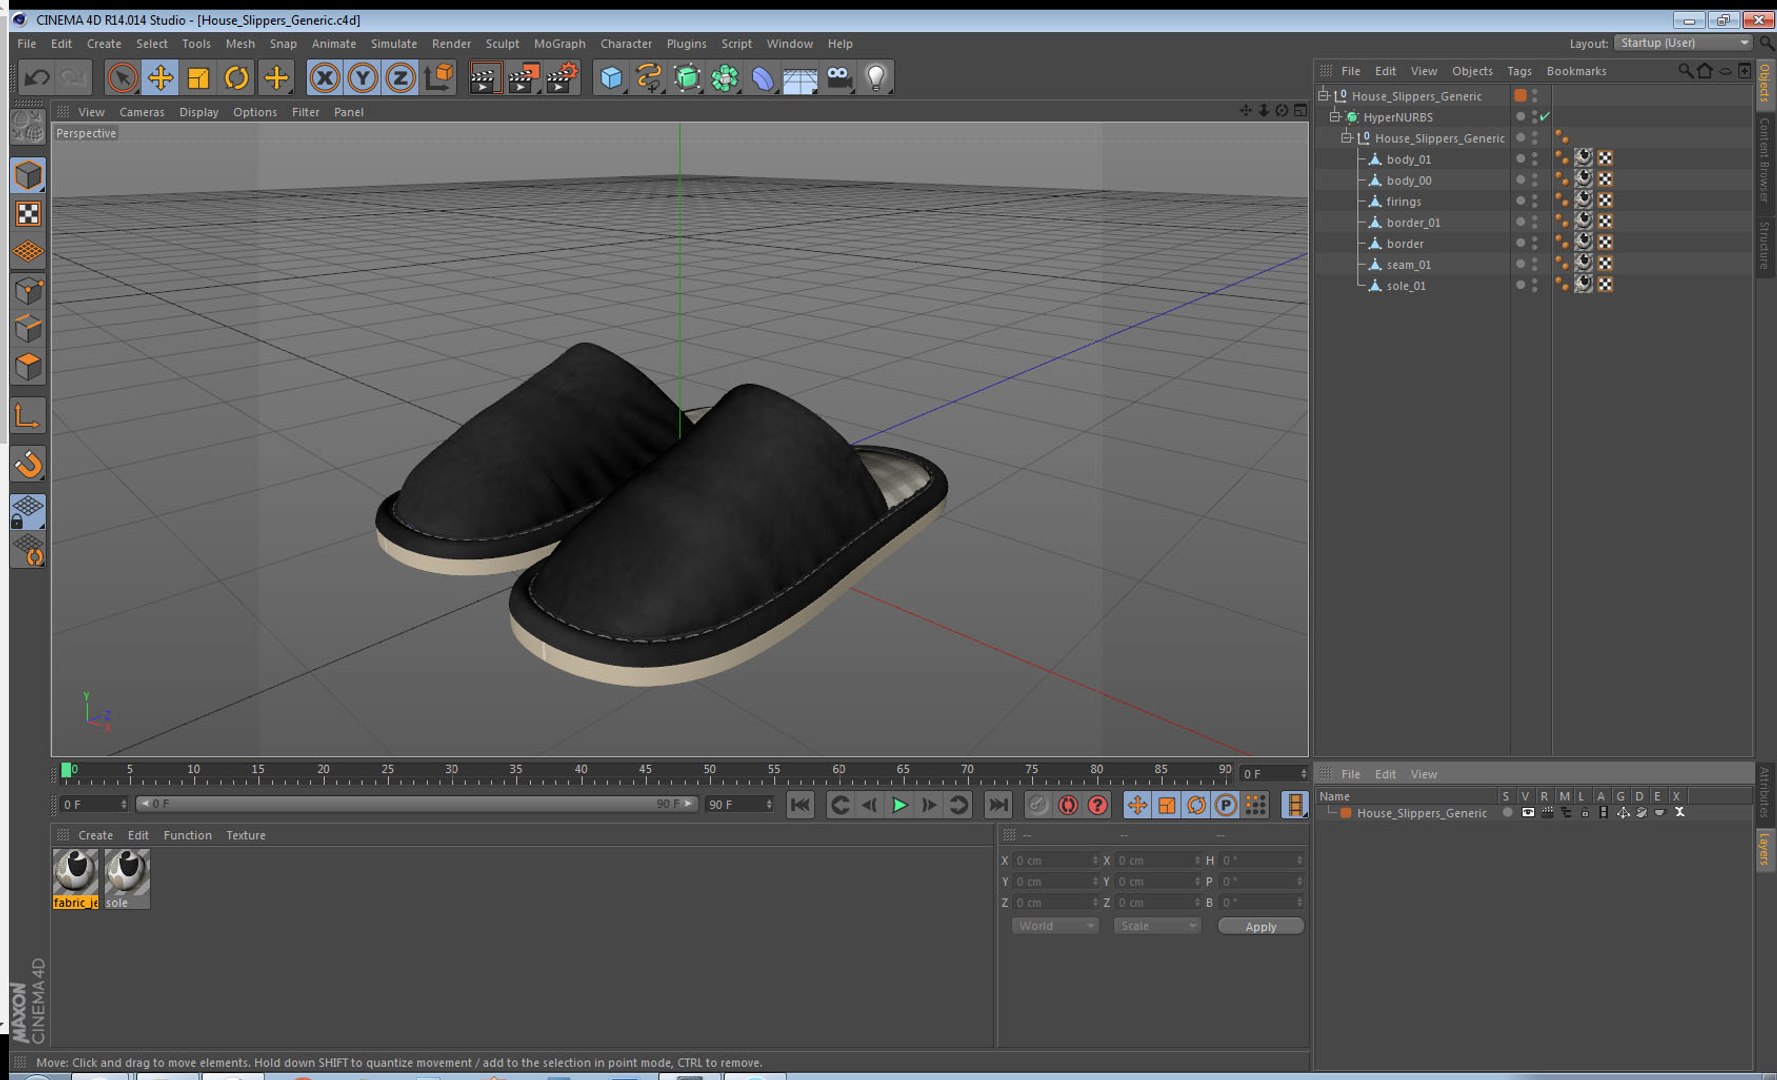This screenshot has width=1777, height=1080.
Task: Toggle snapping magnet icon
Action: 28,464
